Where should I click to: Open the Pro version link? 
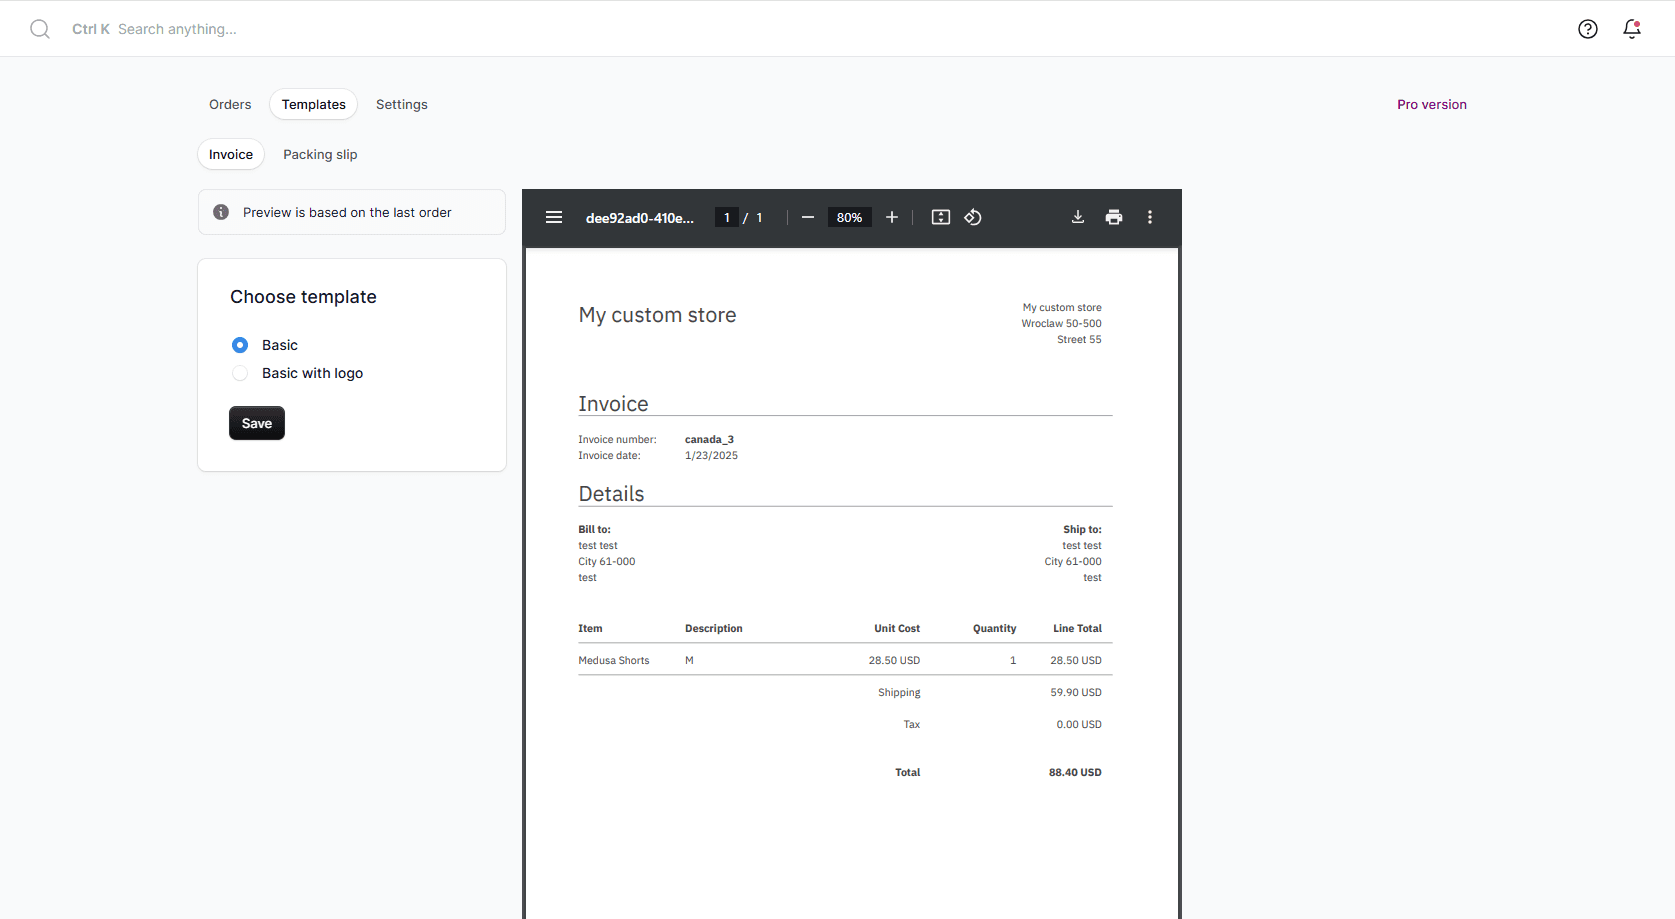1432,104
